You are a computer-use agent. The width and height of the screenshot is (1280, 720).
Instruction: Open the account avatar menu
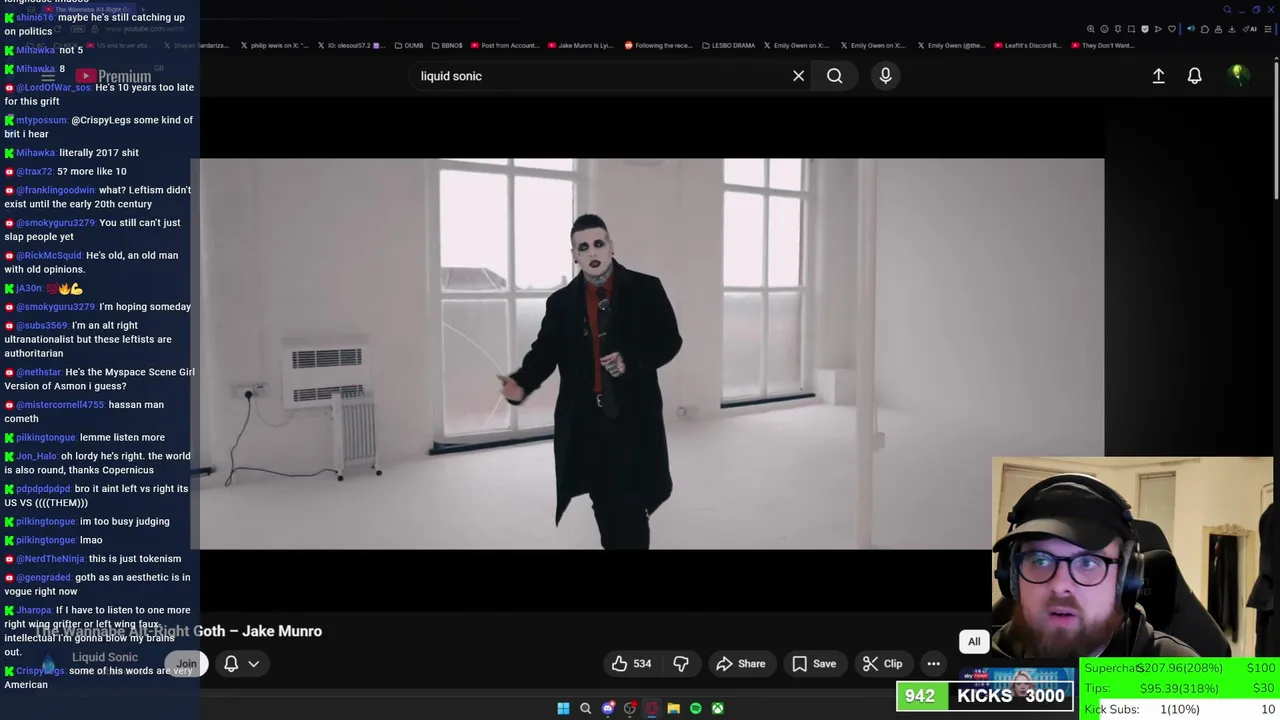click(x=1237, y=75)
